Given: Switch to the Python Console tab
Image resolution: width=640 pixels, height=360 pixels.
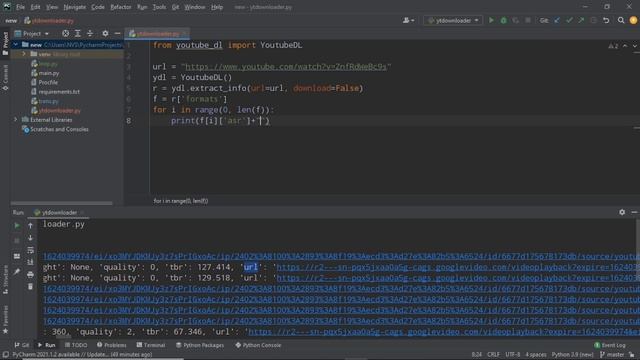Looking at the screenshot, I should point(258,345).
